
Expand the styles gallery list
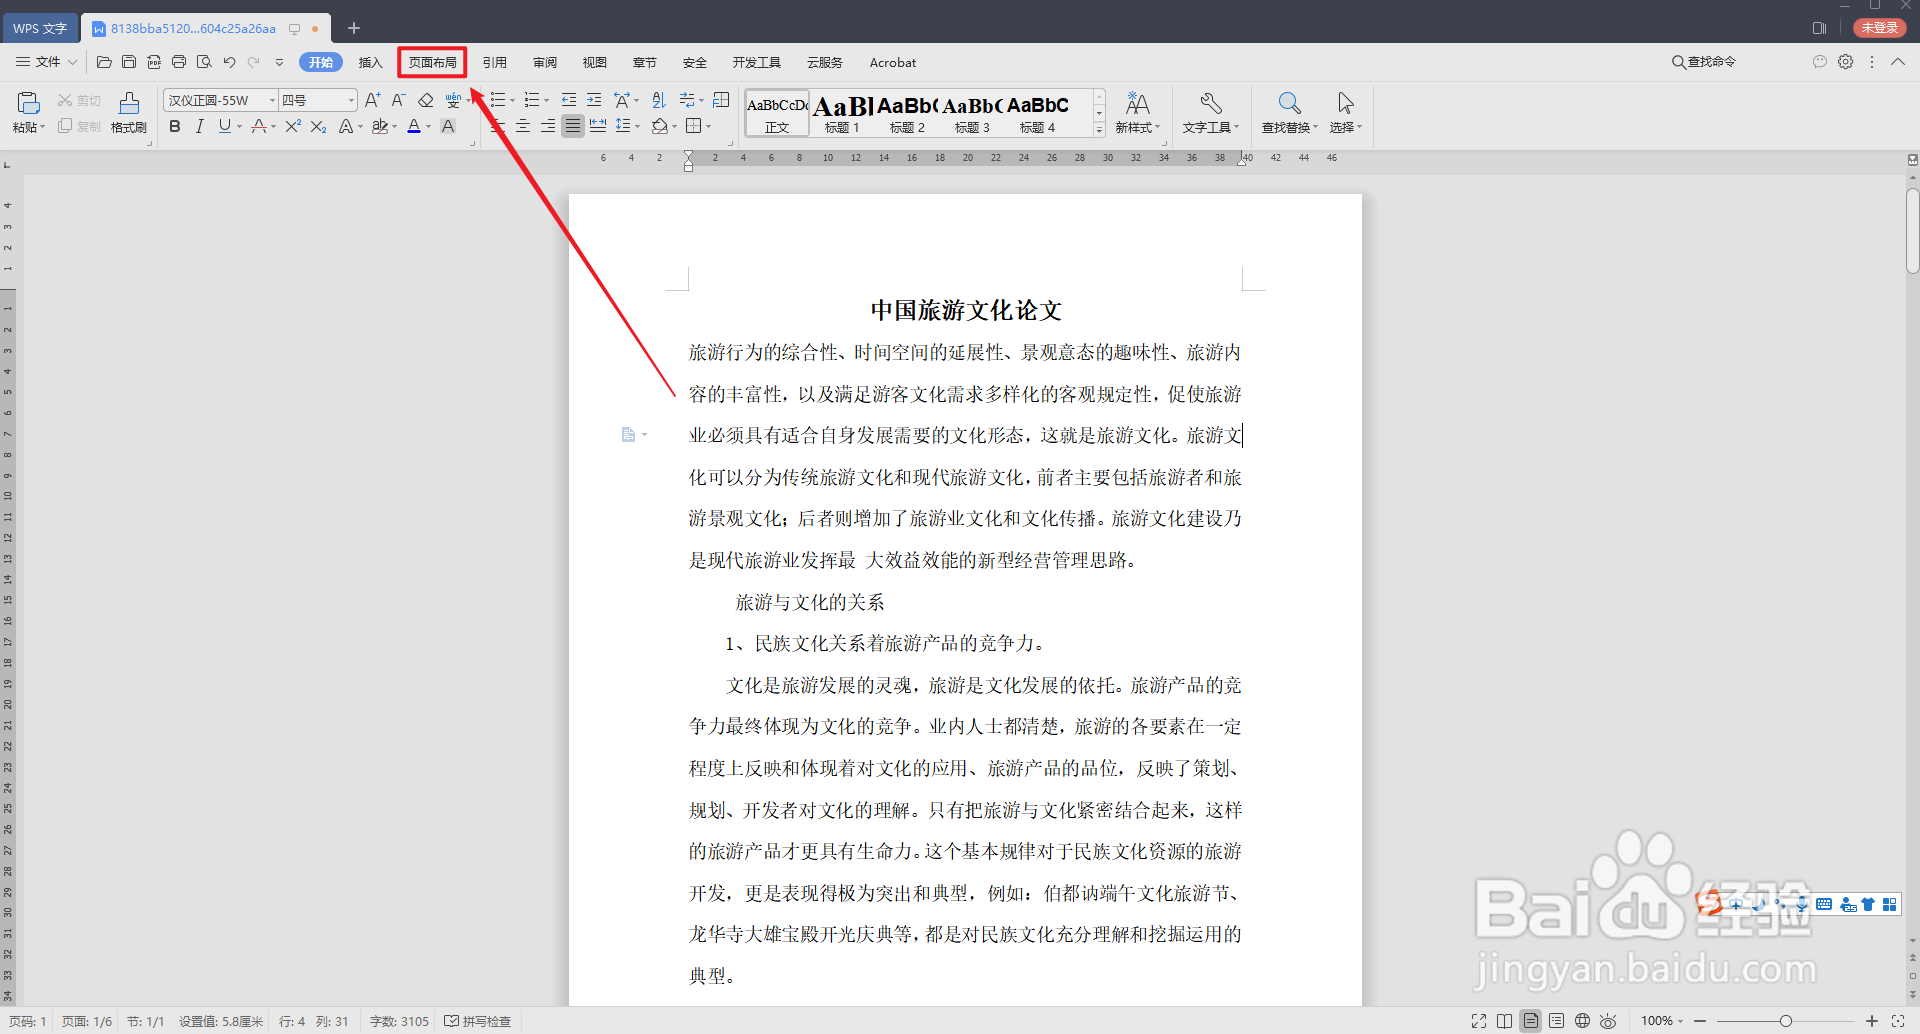[x=1099, y=129]
